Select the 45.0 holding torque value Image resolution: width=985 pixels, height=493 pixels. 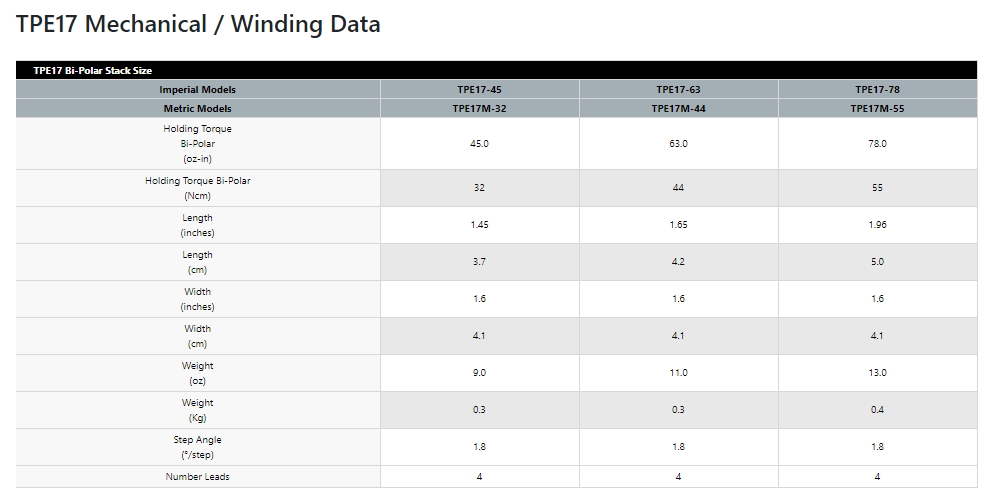coord(479,144)
